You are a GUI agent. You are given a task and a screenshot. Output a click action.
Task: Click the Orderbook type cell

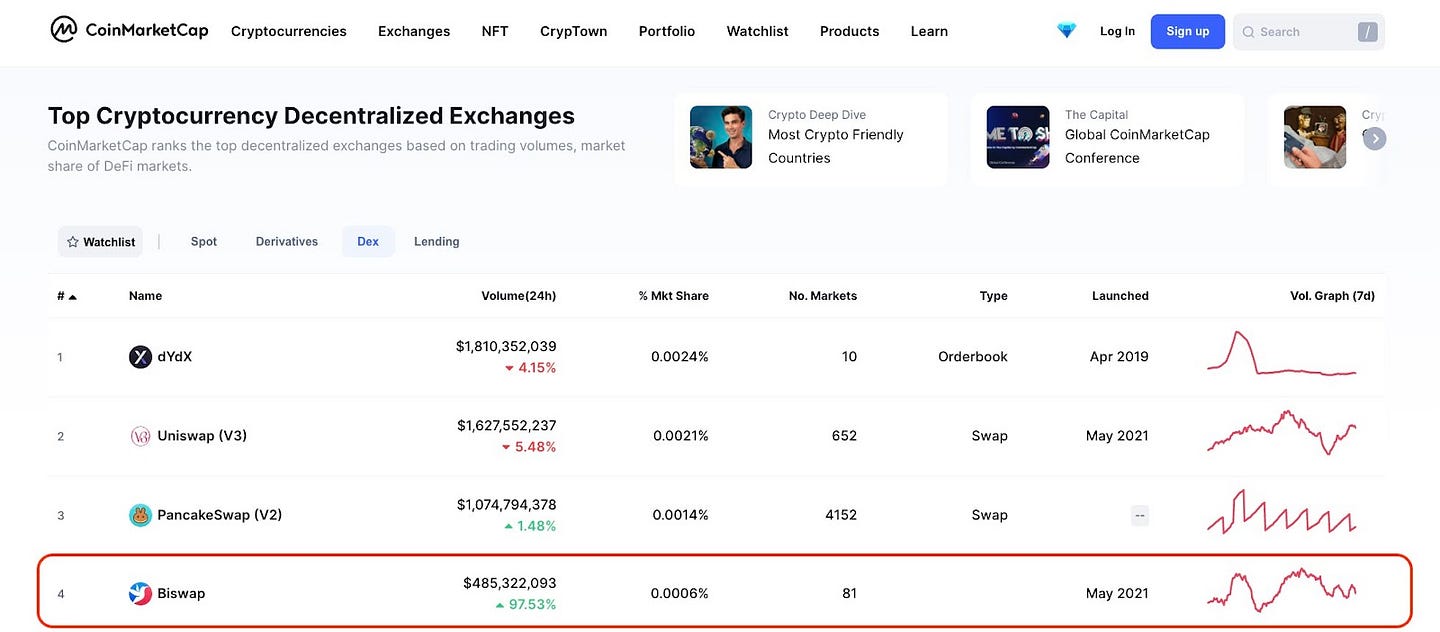pos(973,357)
